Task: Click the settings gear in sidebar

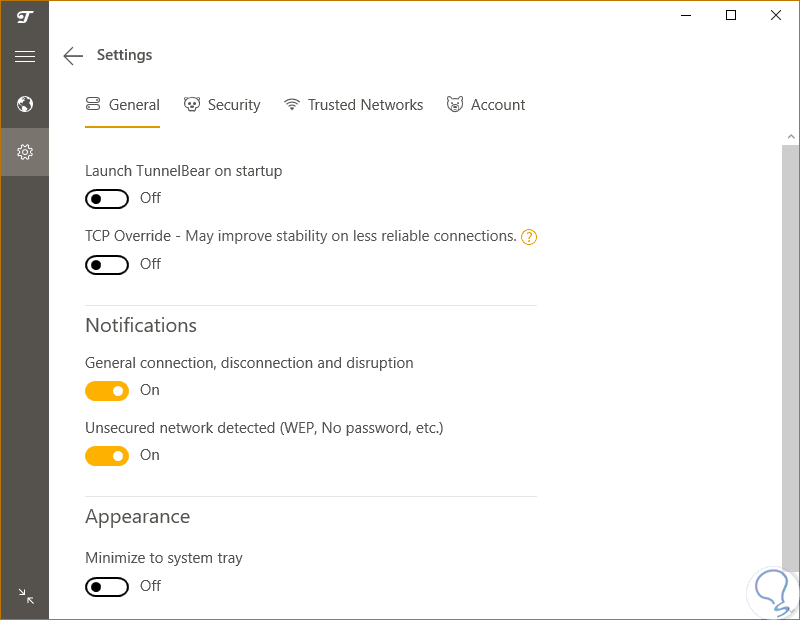Action: 25,152
